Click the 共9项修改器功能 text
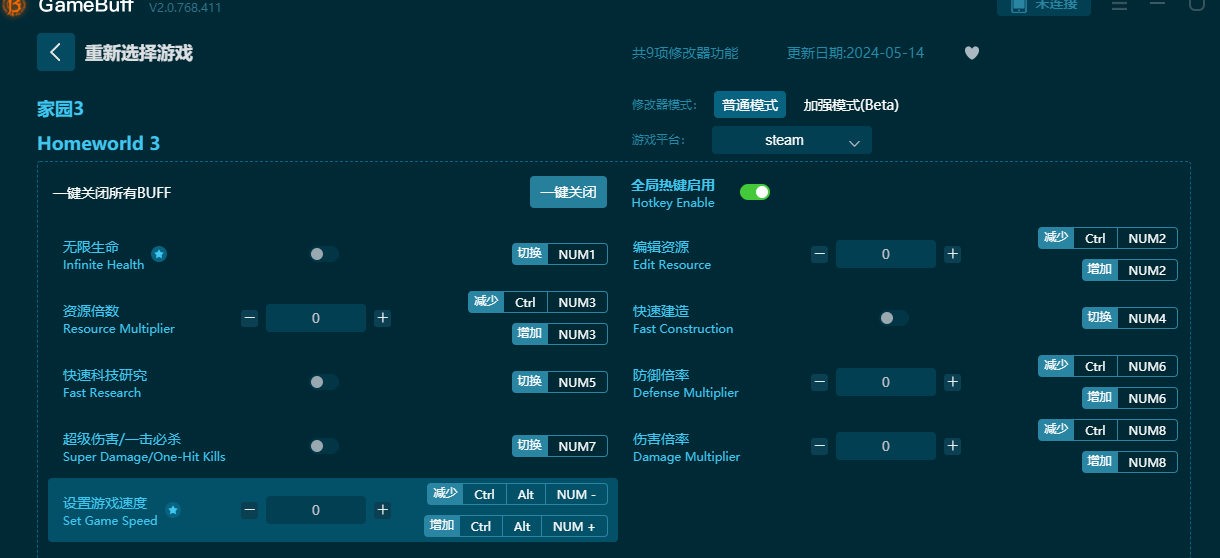Viewport: 1220px width, 558px height. click(685, 53)
